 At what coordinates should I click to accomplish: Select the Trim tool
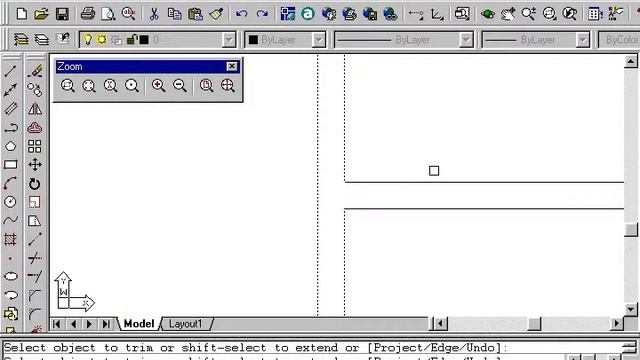pos(35,258)
